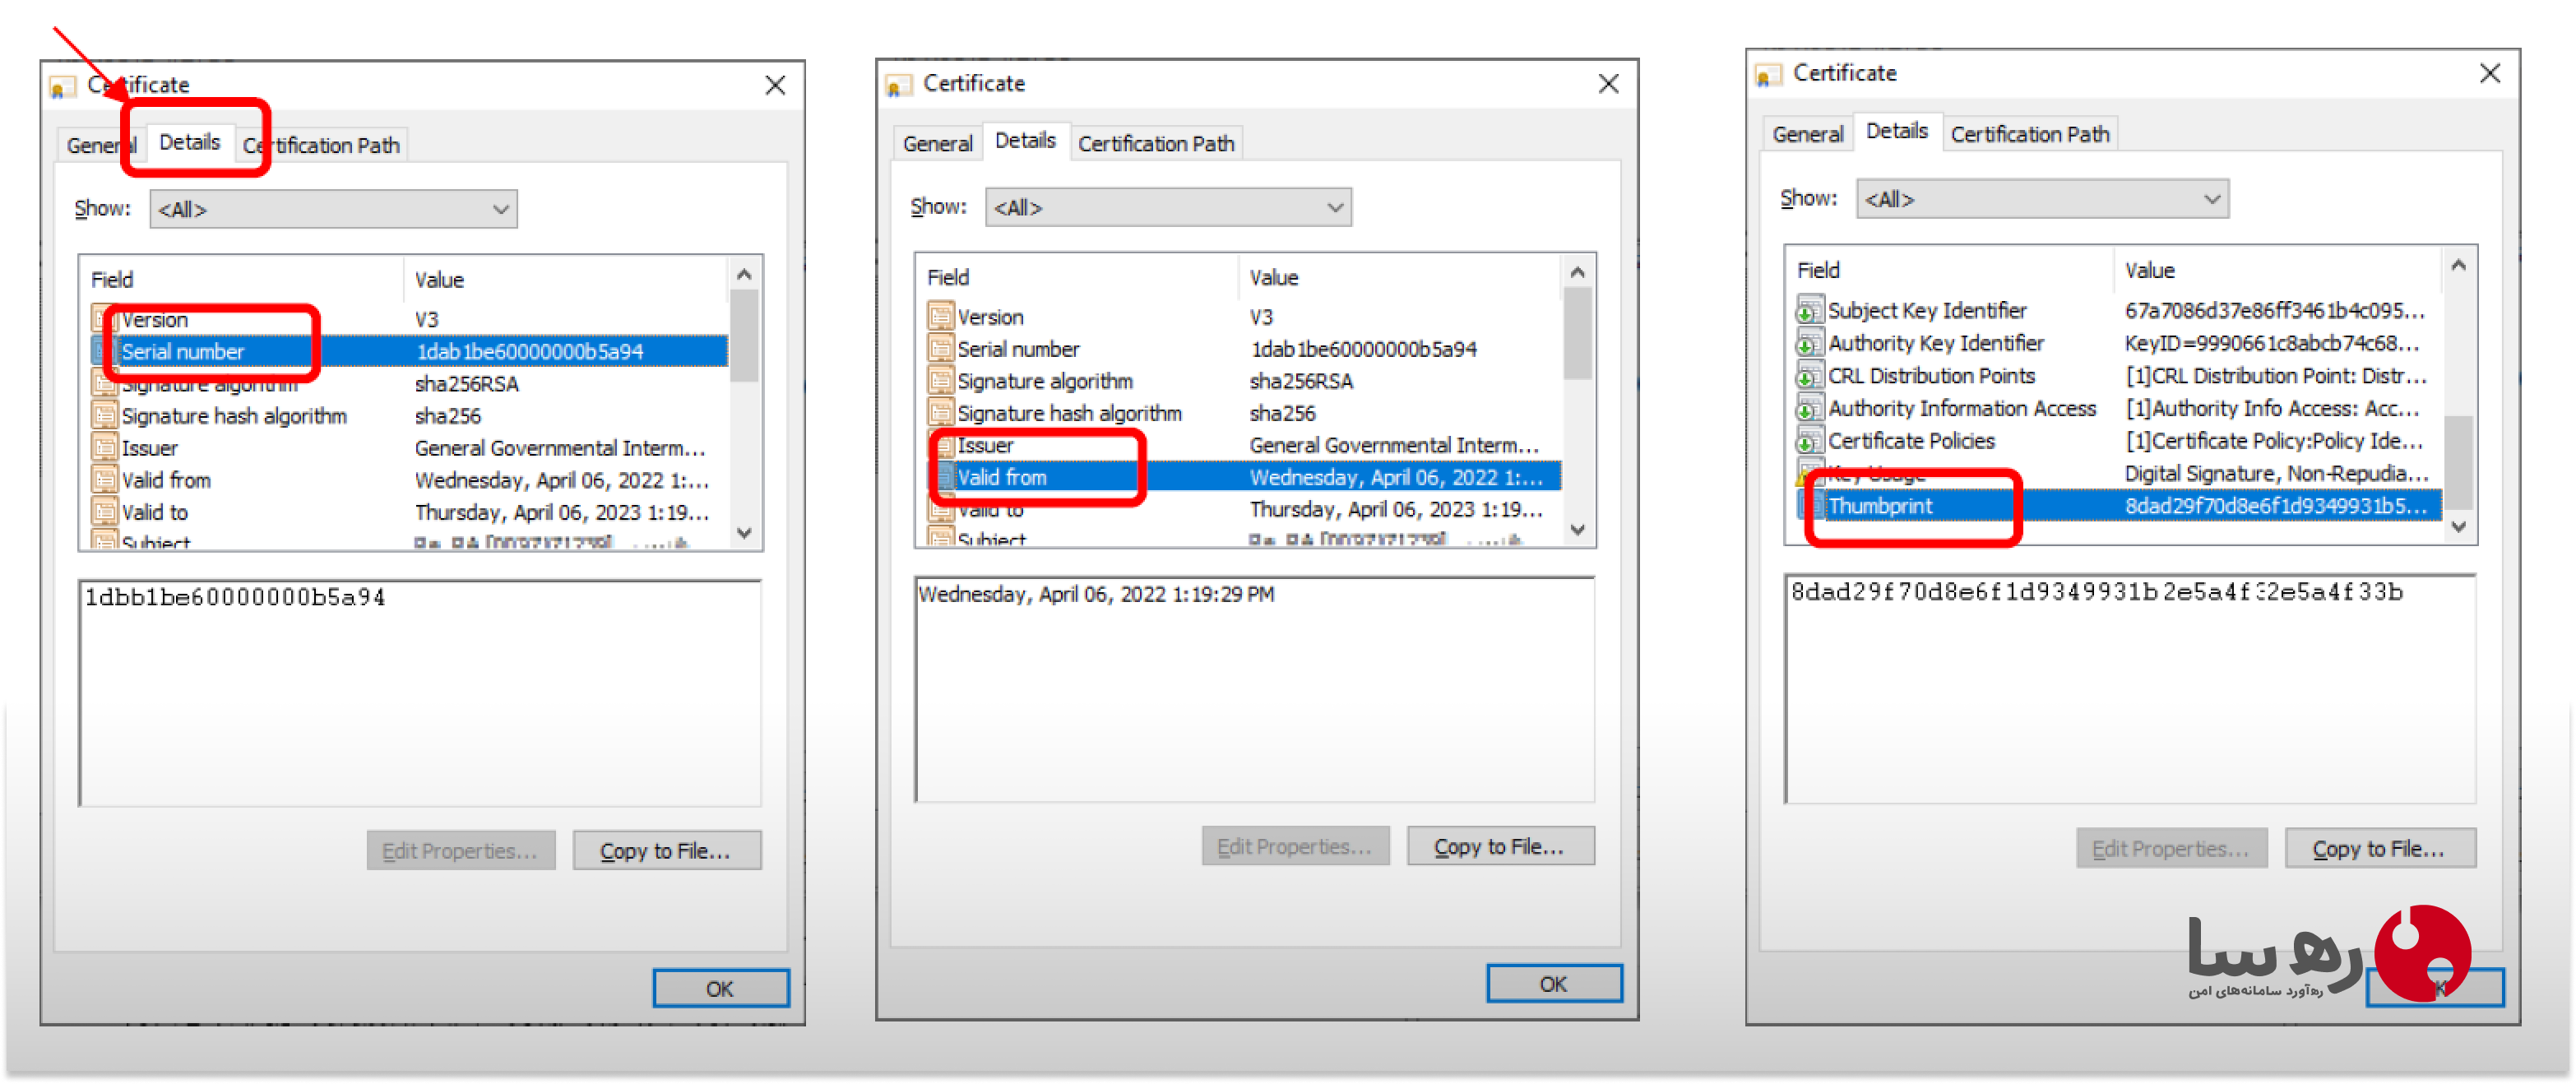Select Thumbprint row in right window

tap(2118, 506)
